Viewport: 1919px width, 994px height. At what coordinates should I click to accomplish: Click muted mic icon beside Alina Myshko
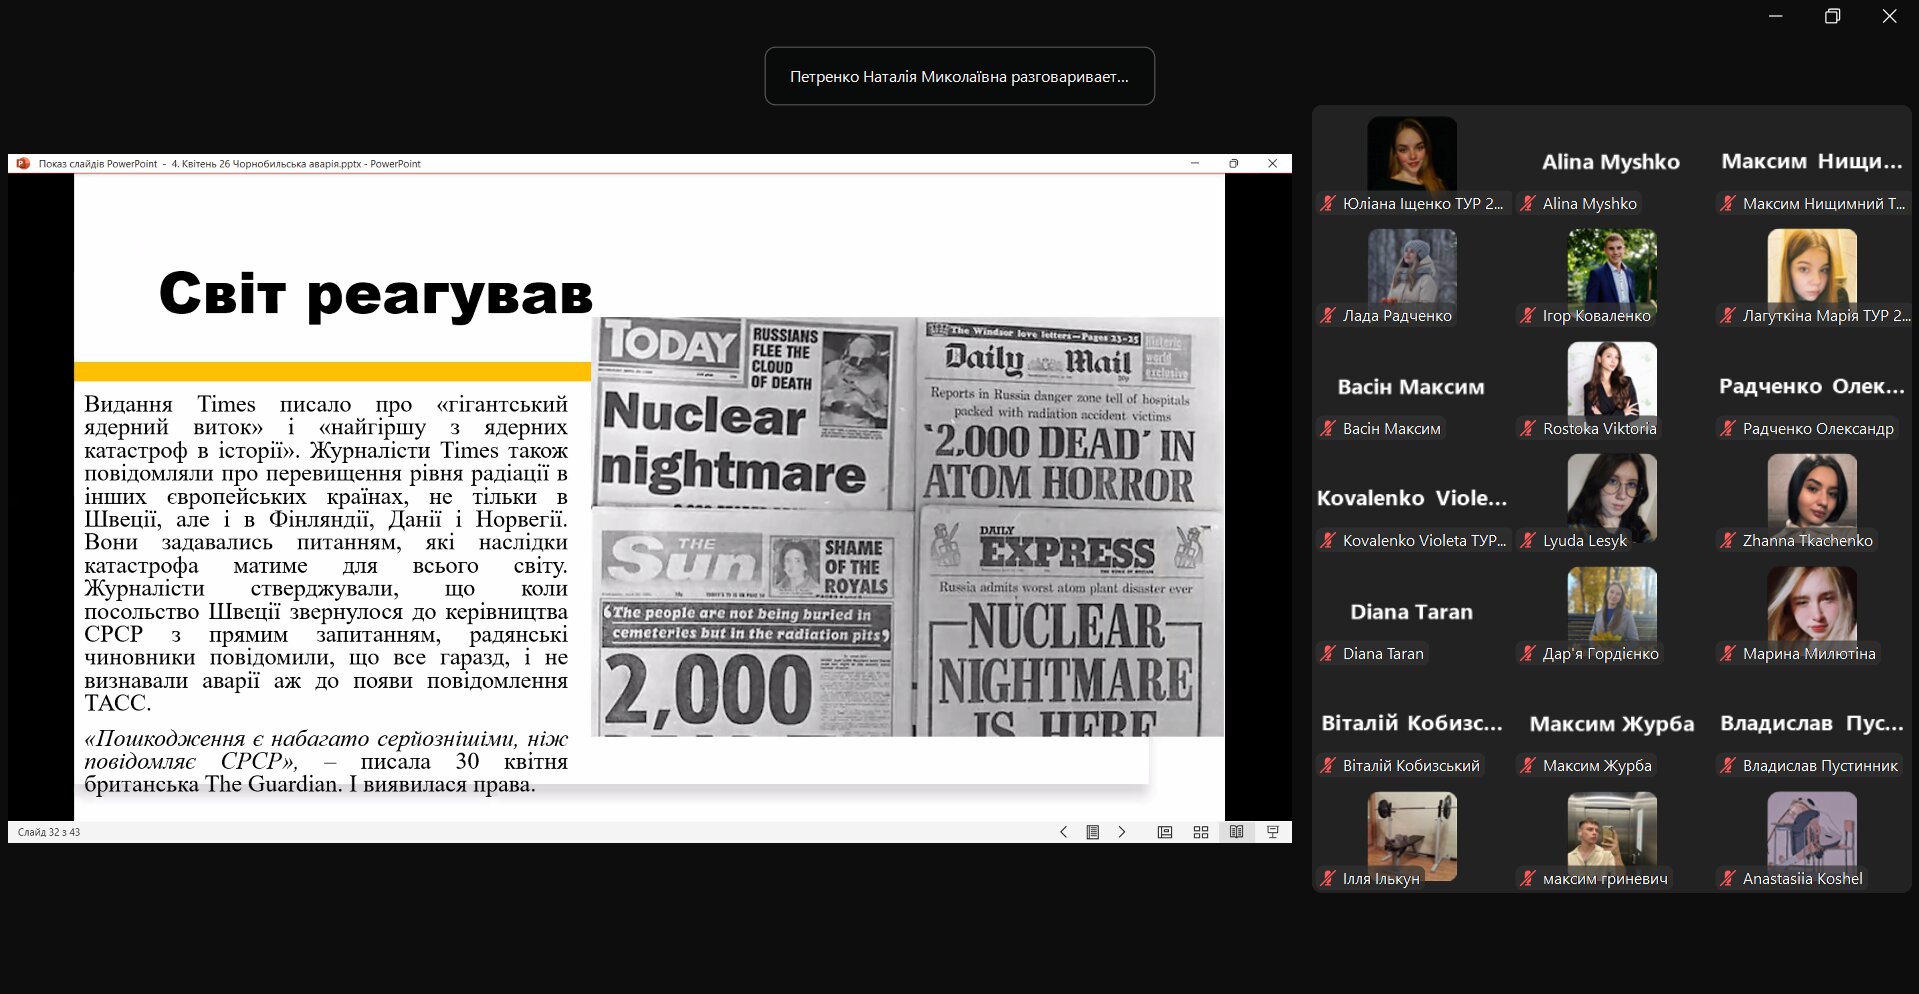point(1528,203)
